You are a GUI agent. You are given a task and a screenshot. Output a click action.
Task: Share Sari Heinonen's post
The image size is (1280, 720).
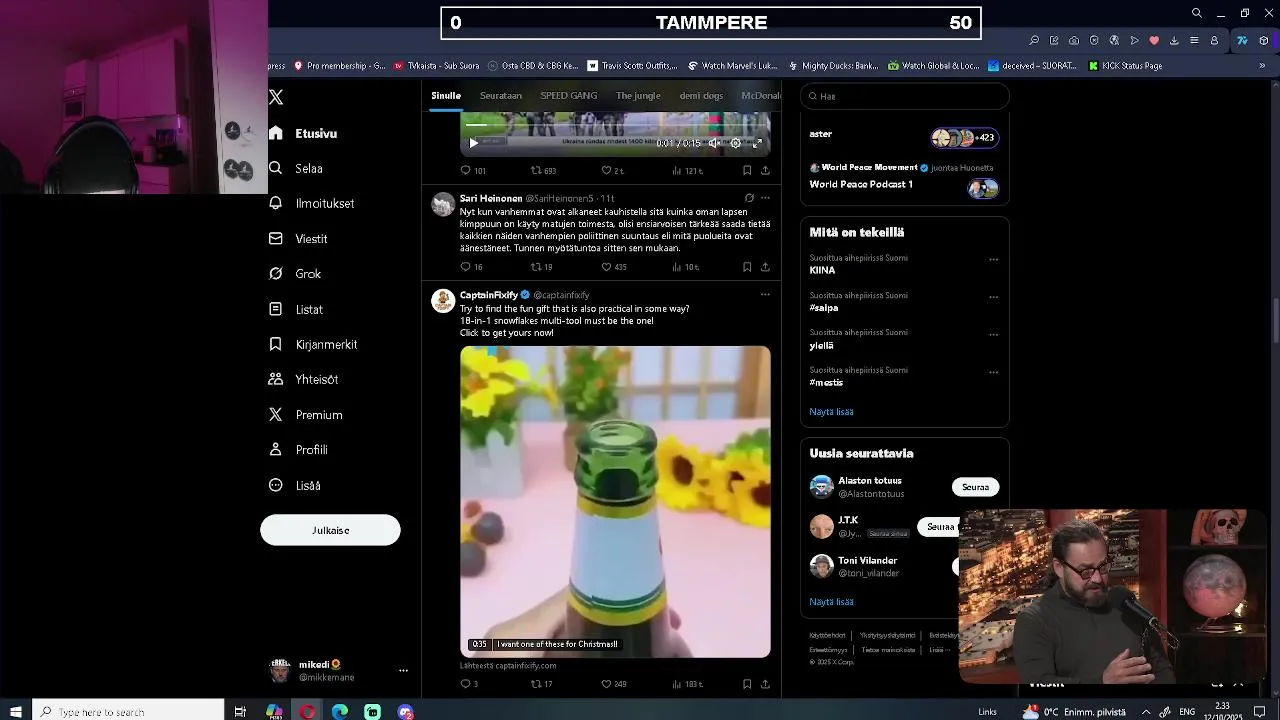(765, 267)
